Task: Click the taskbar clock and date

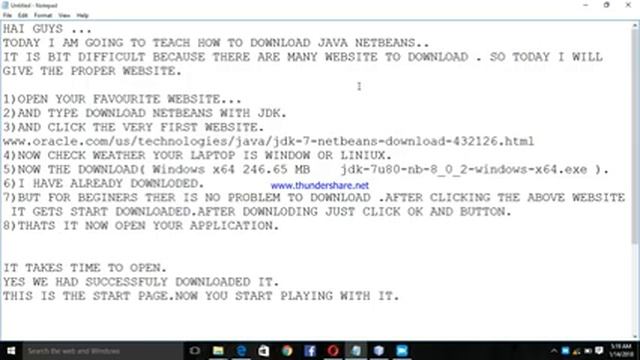Action: point(621,351)
